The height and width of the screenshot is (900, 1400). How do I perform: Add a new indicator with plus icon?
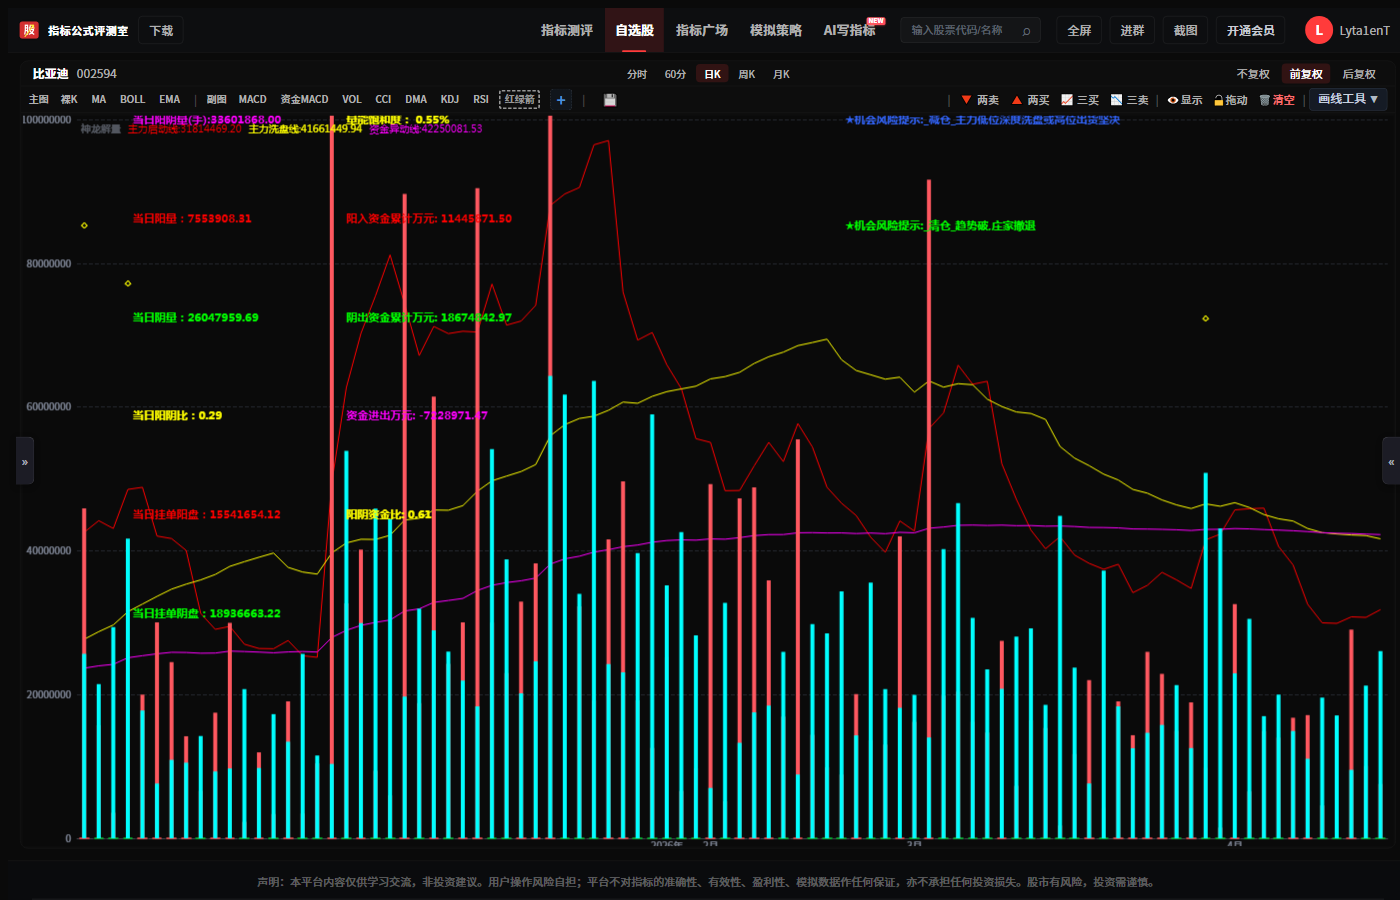(561, 100)
